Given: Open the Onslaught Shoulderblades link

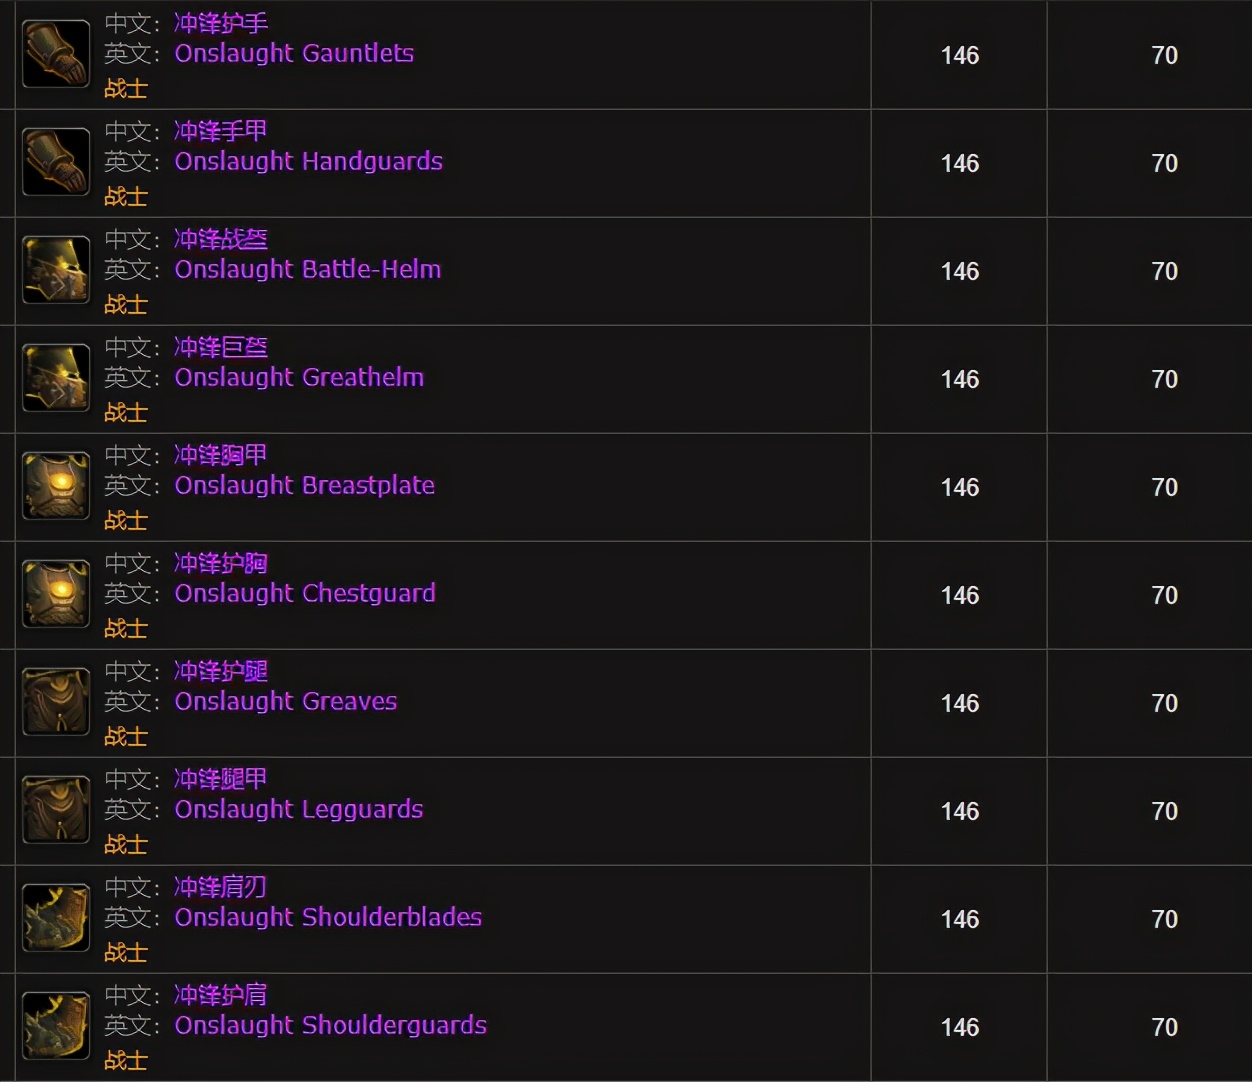Looking at the screenshot, I should (328, 917).
